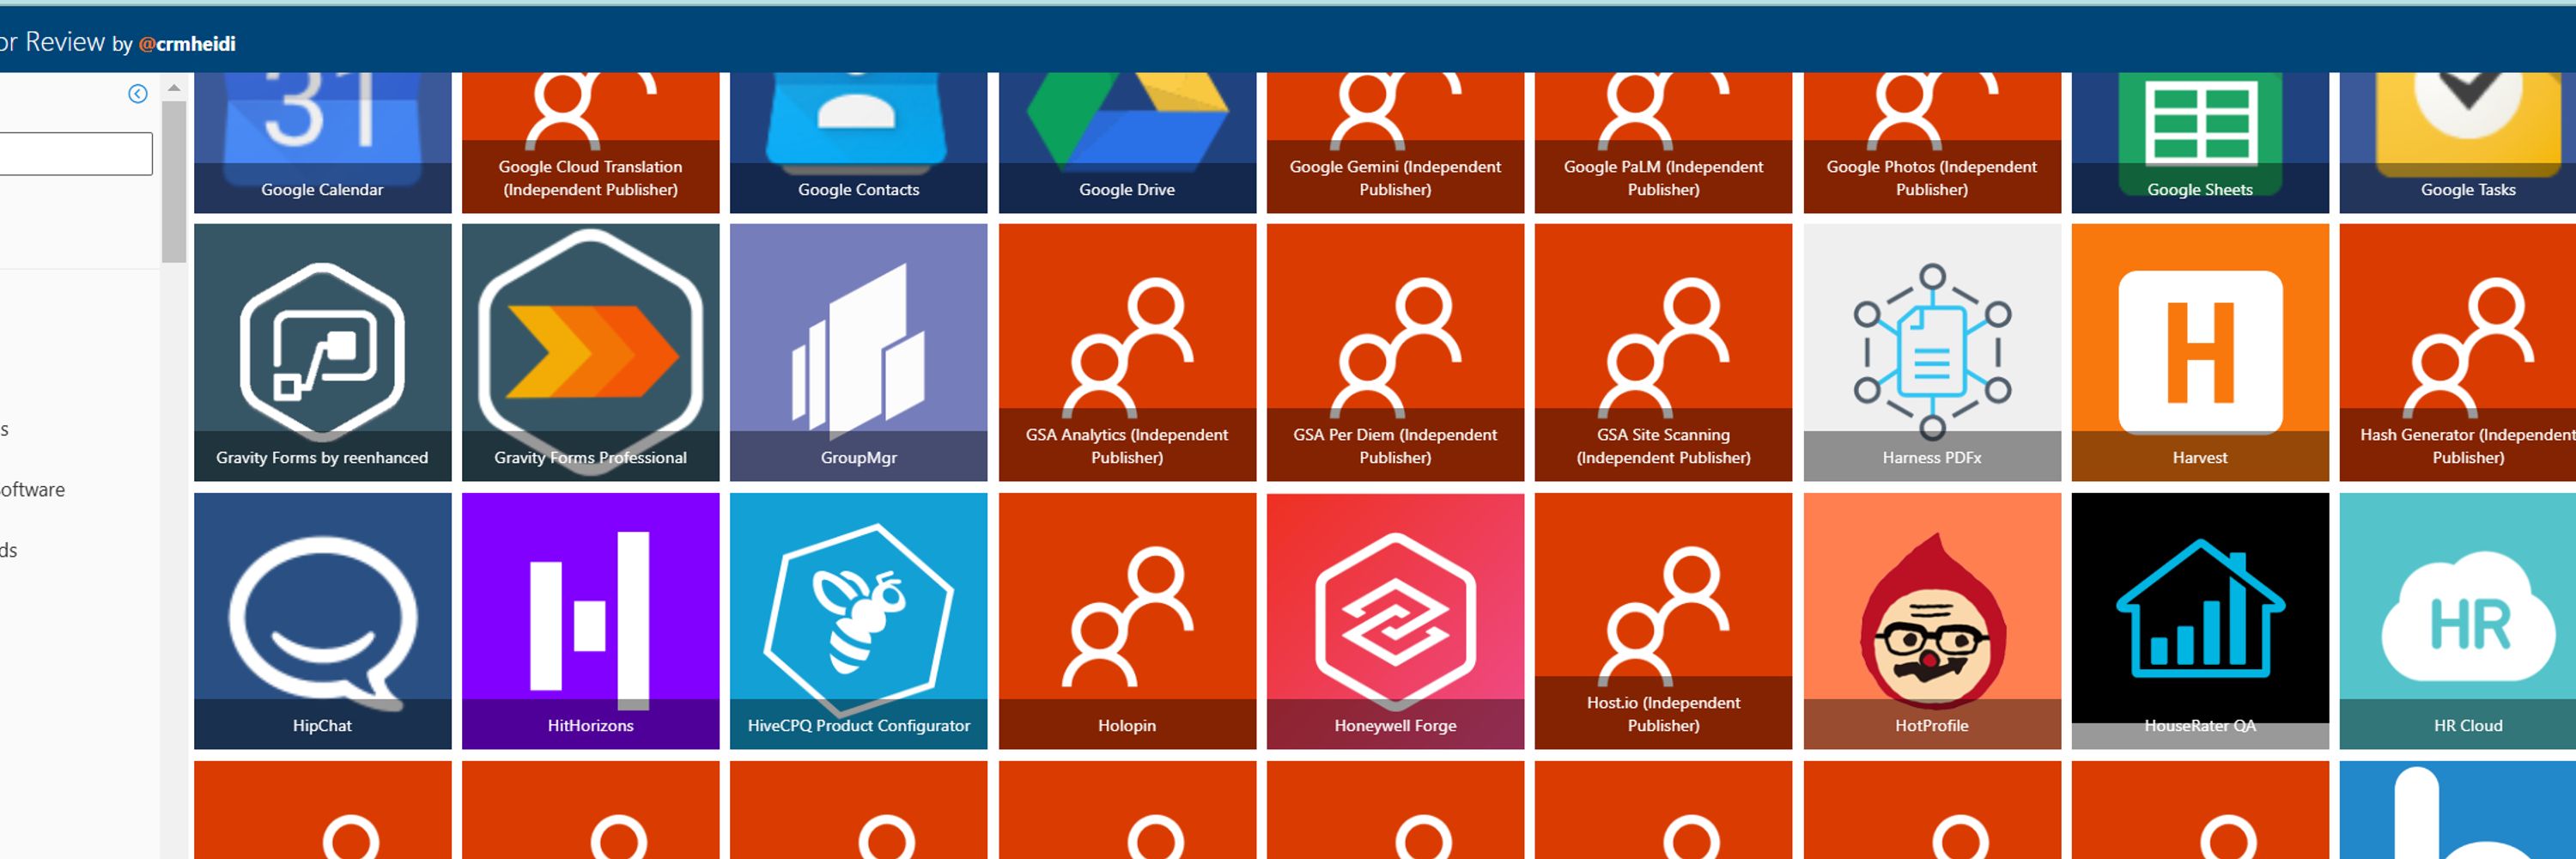Open the HipChat connector tile

coord(322,621)
